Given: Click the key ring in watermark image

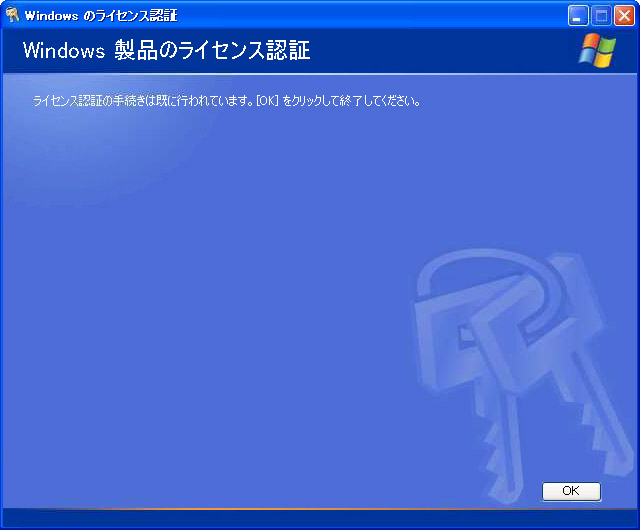Looking at the screenshot, I should click(x=492, y=278).
